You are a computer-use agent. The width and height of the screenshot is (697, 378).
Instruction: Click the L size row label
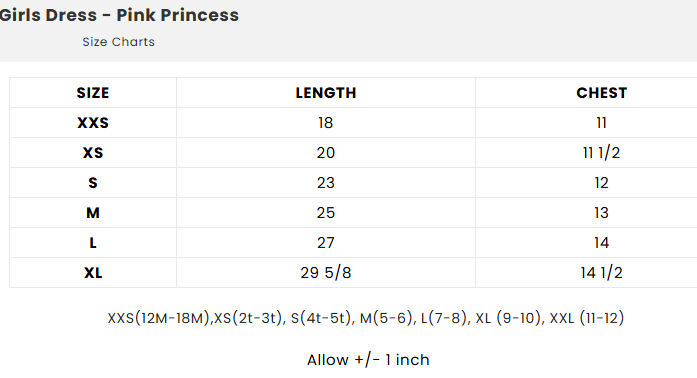click(x=93, y=243)
